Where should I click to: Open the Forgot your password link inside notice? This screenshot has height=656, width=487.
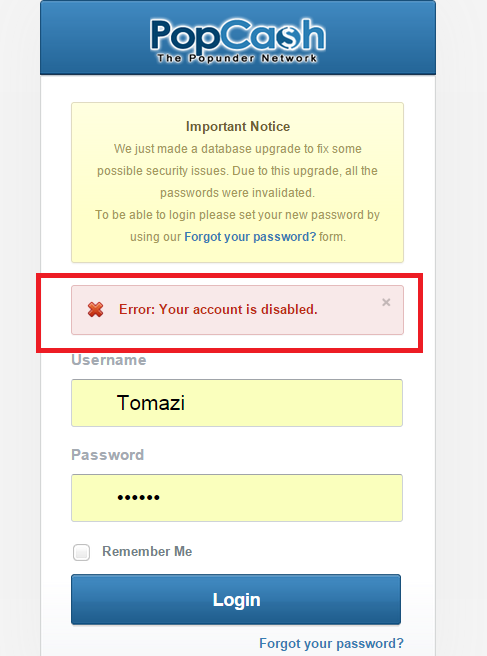[250, 237]
